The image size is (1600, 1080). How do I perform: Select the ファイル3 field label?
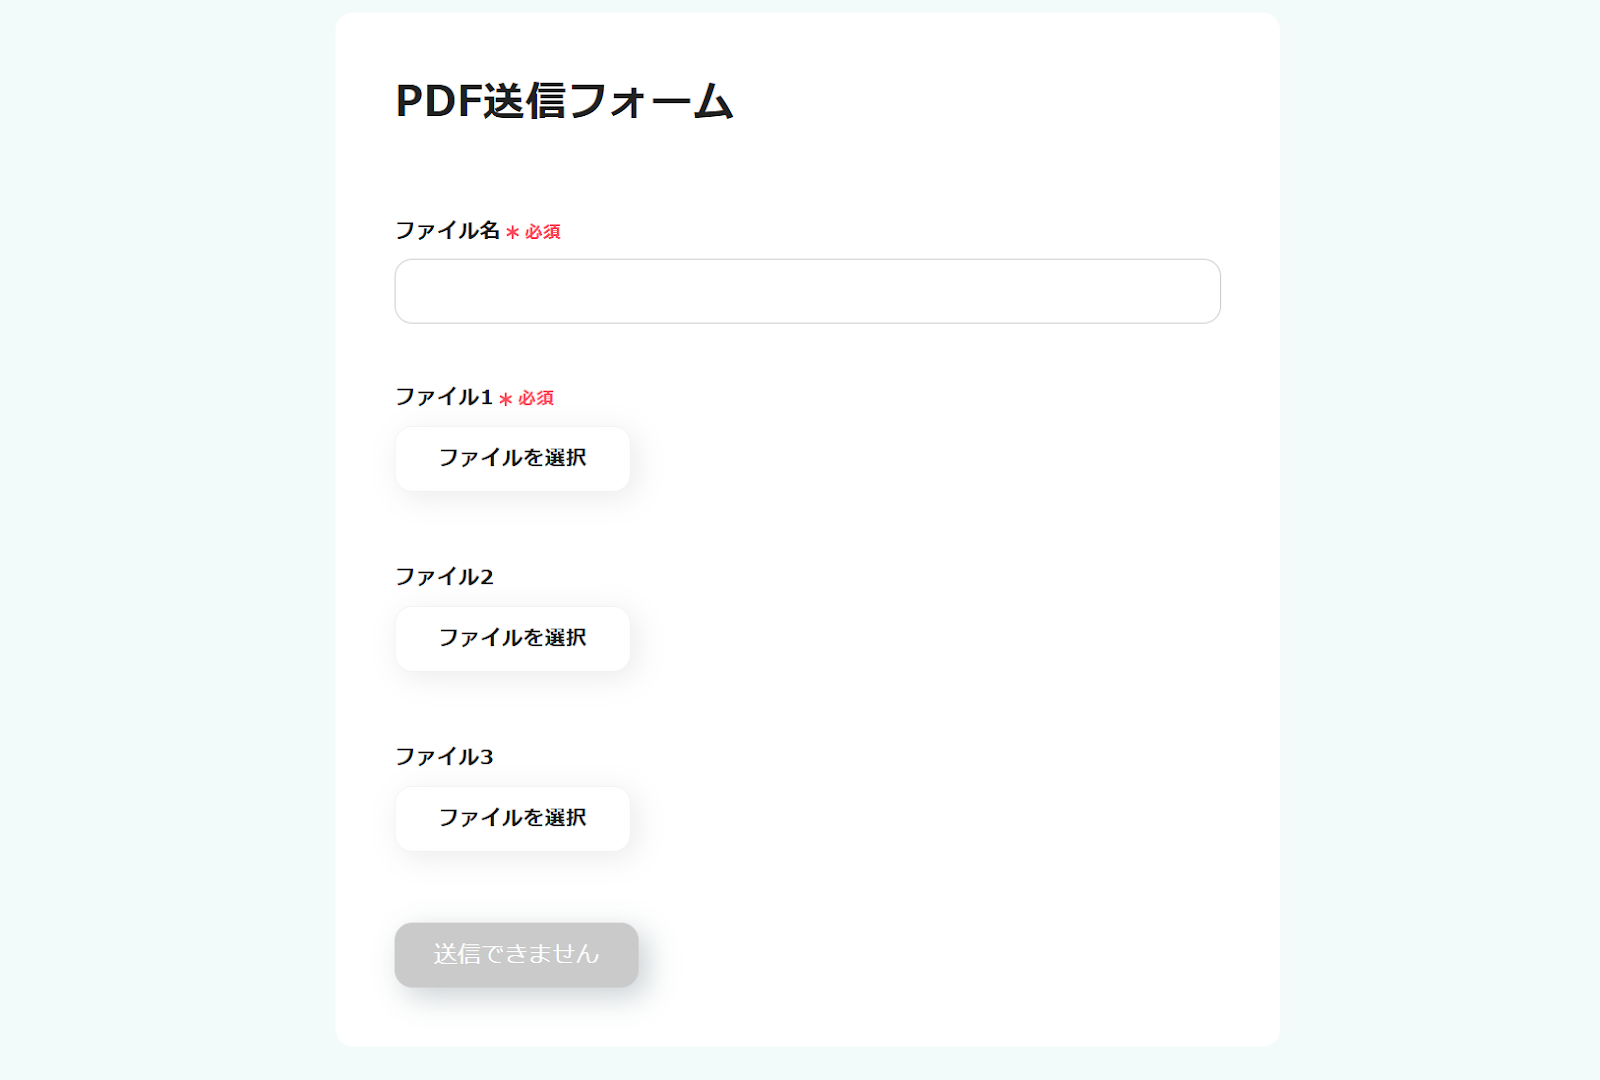444,757
